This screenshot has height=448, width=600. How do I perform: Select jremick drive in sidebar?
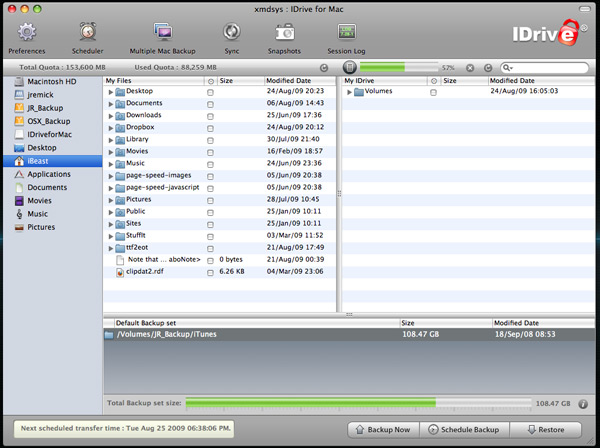coord(52,95)
